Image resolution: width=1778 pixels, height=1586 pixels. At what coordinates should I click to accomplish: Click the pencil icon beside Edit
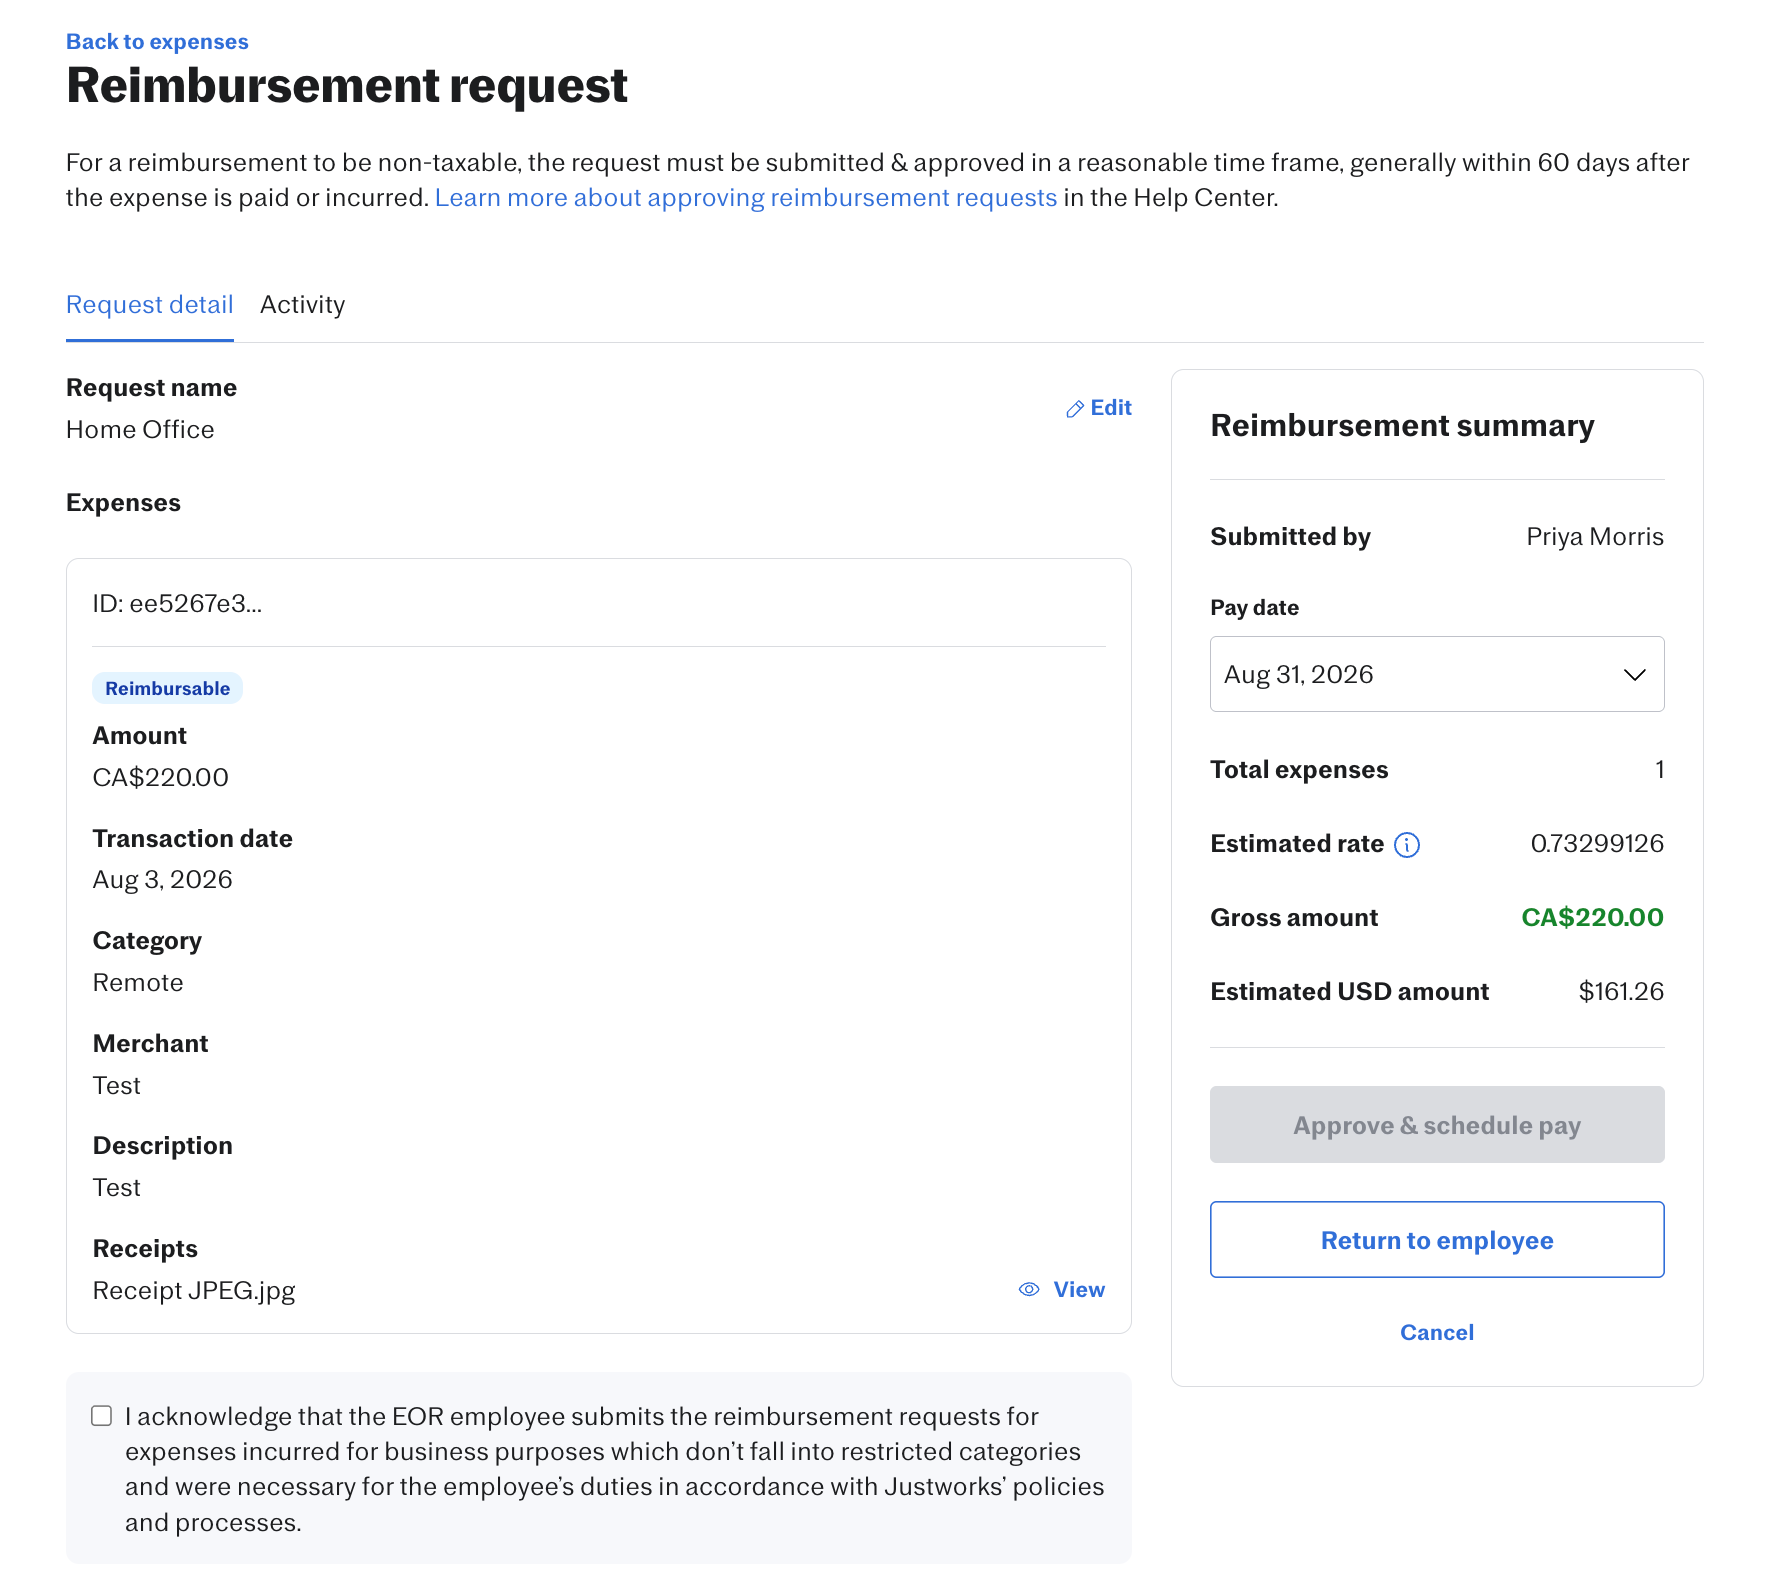point(1075,409)
